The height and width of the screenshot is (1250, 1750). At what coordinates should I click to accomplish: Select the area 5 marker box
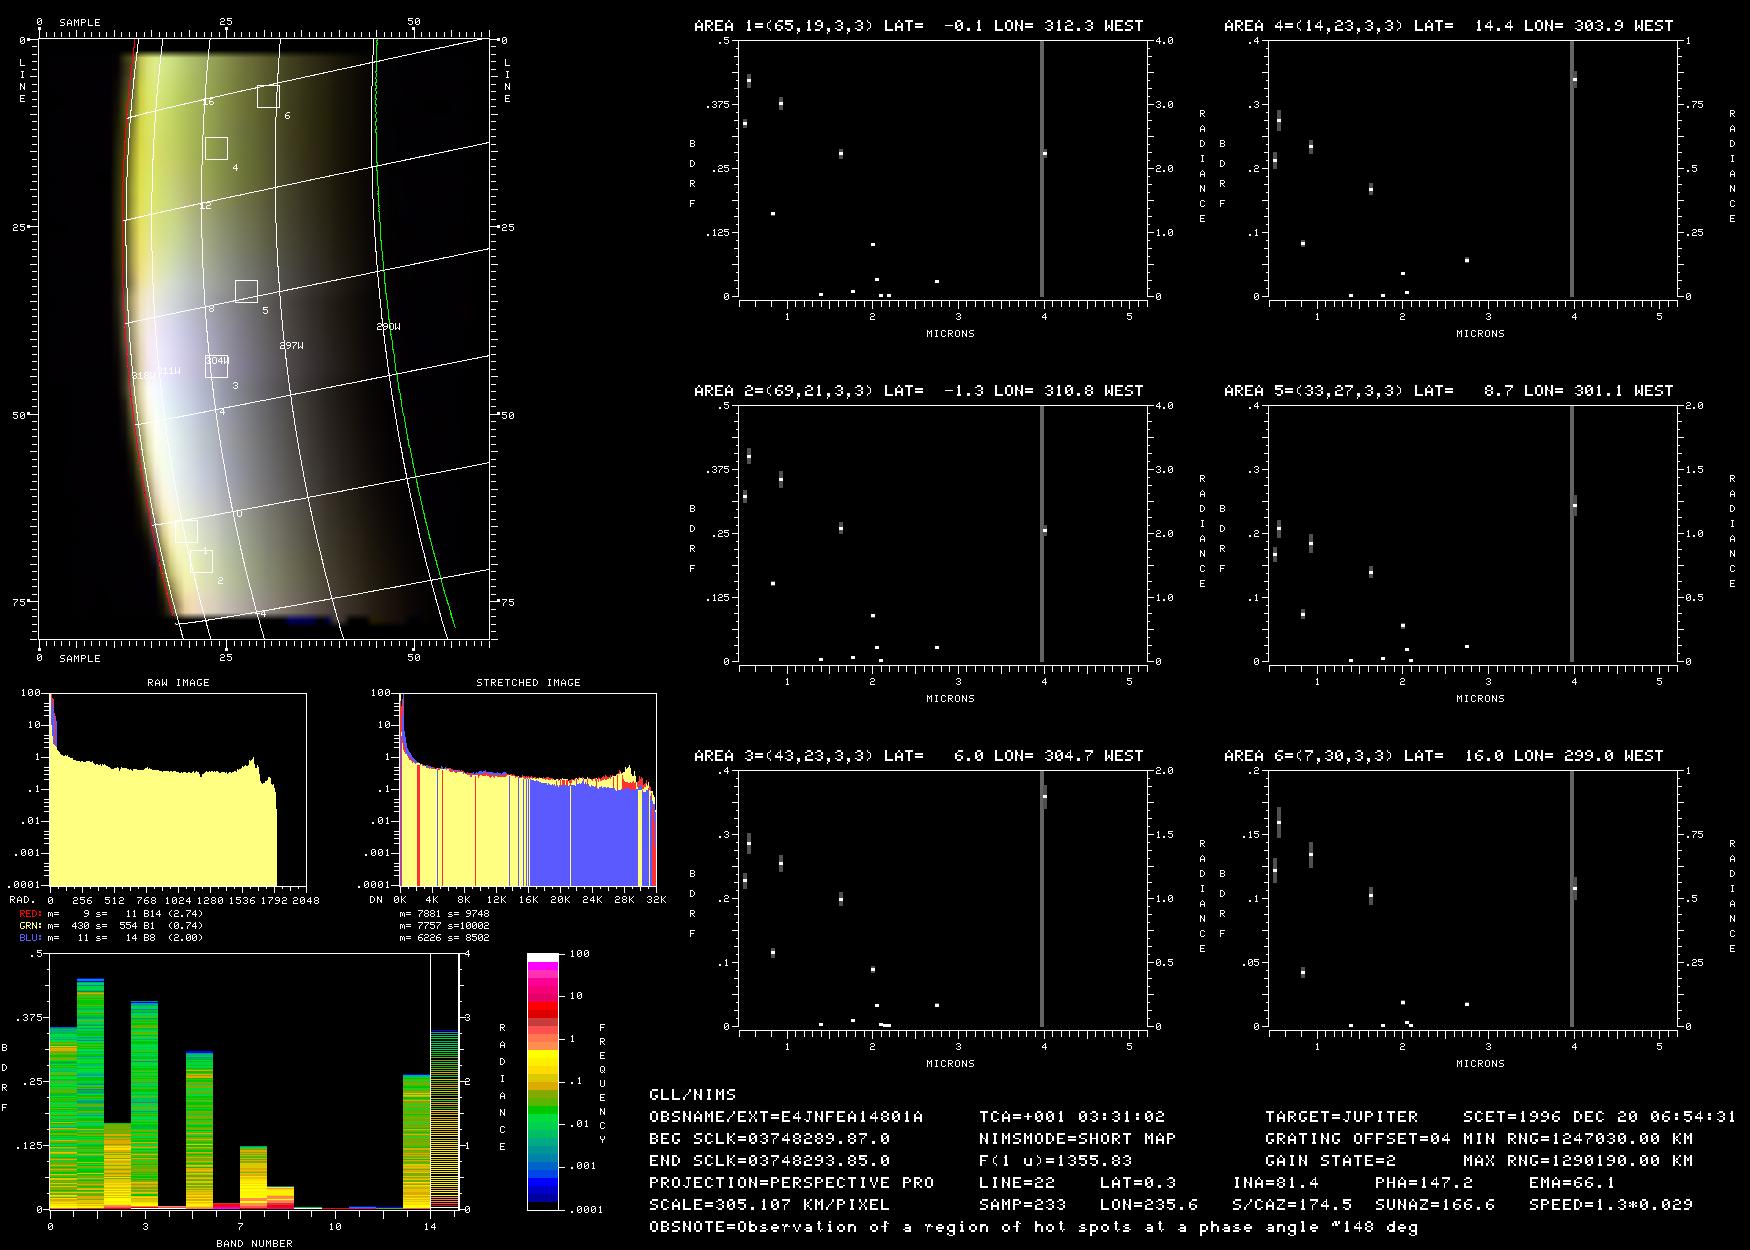(x=246, y=291)
